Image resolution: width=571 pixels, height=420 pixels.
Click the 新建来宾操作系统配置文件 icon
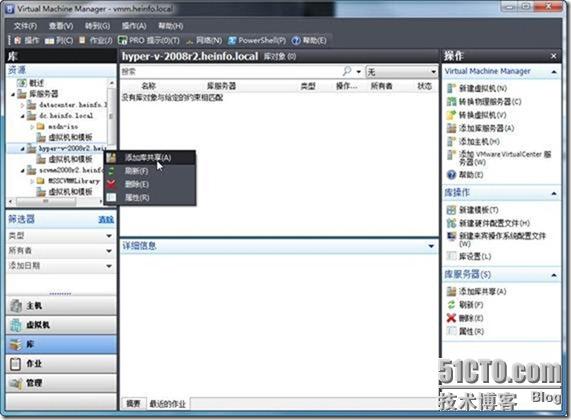coord(451,236)
